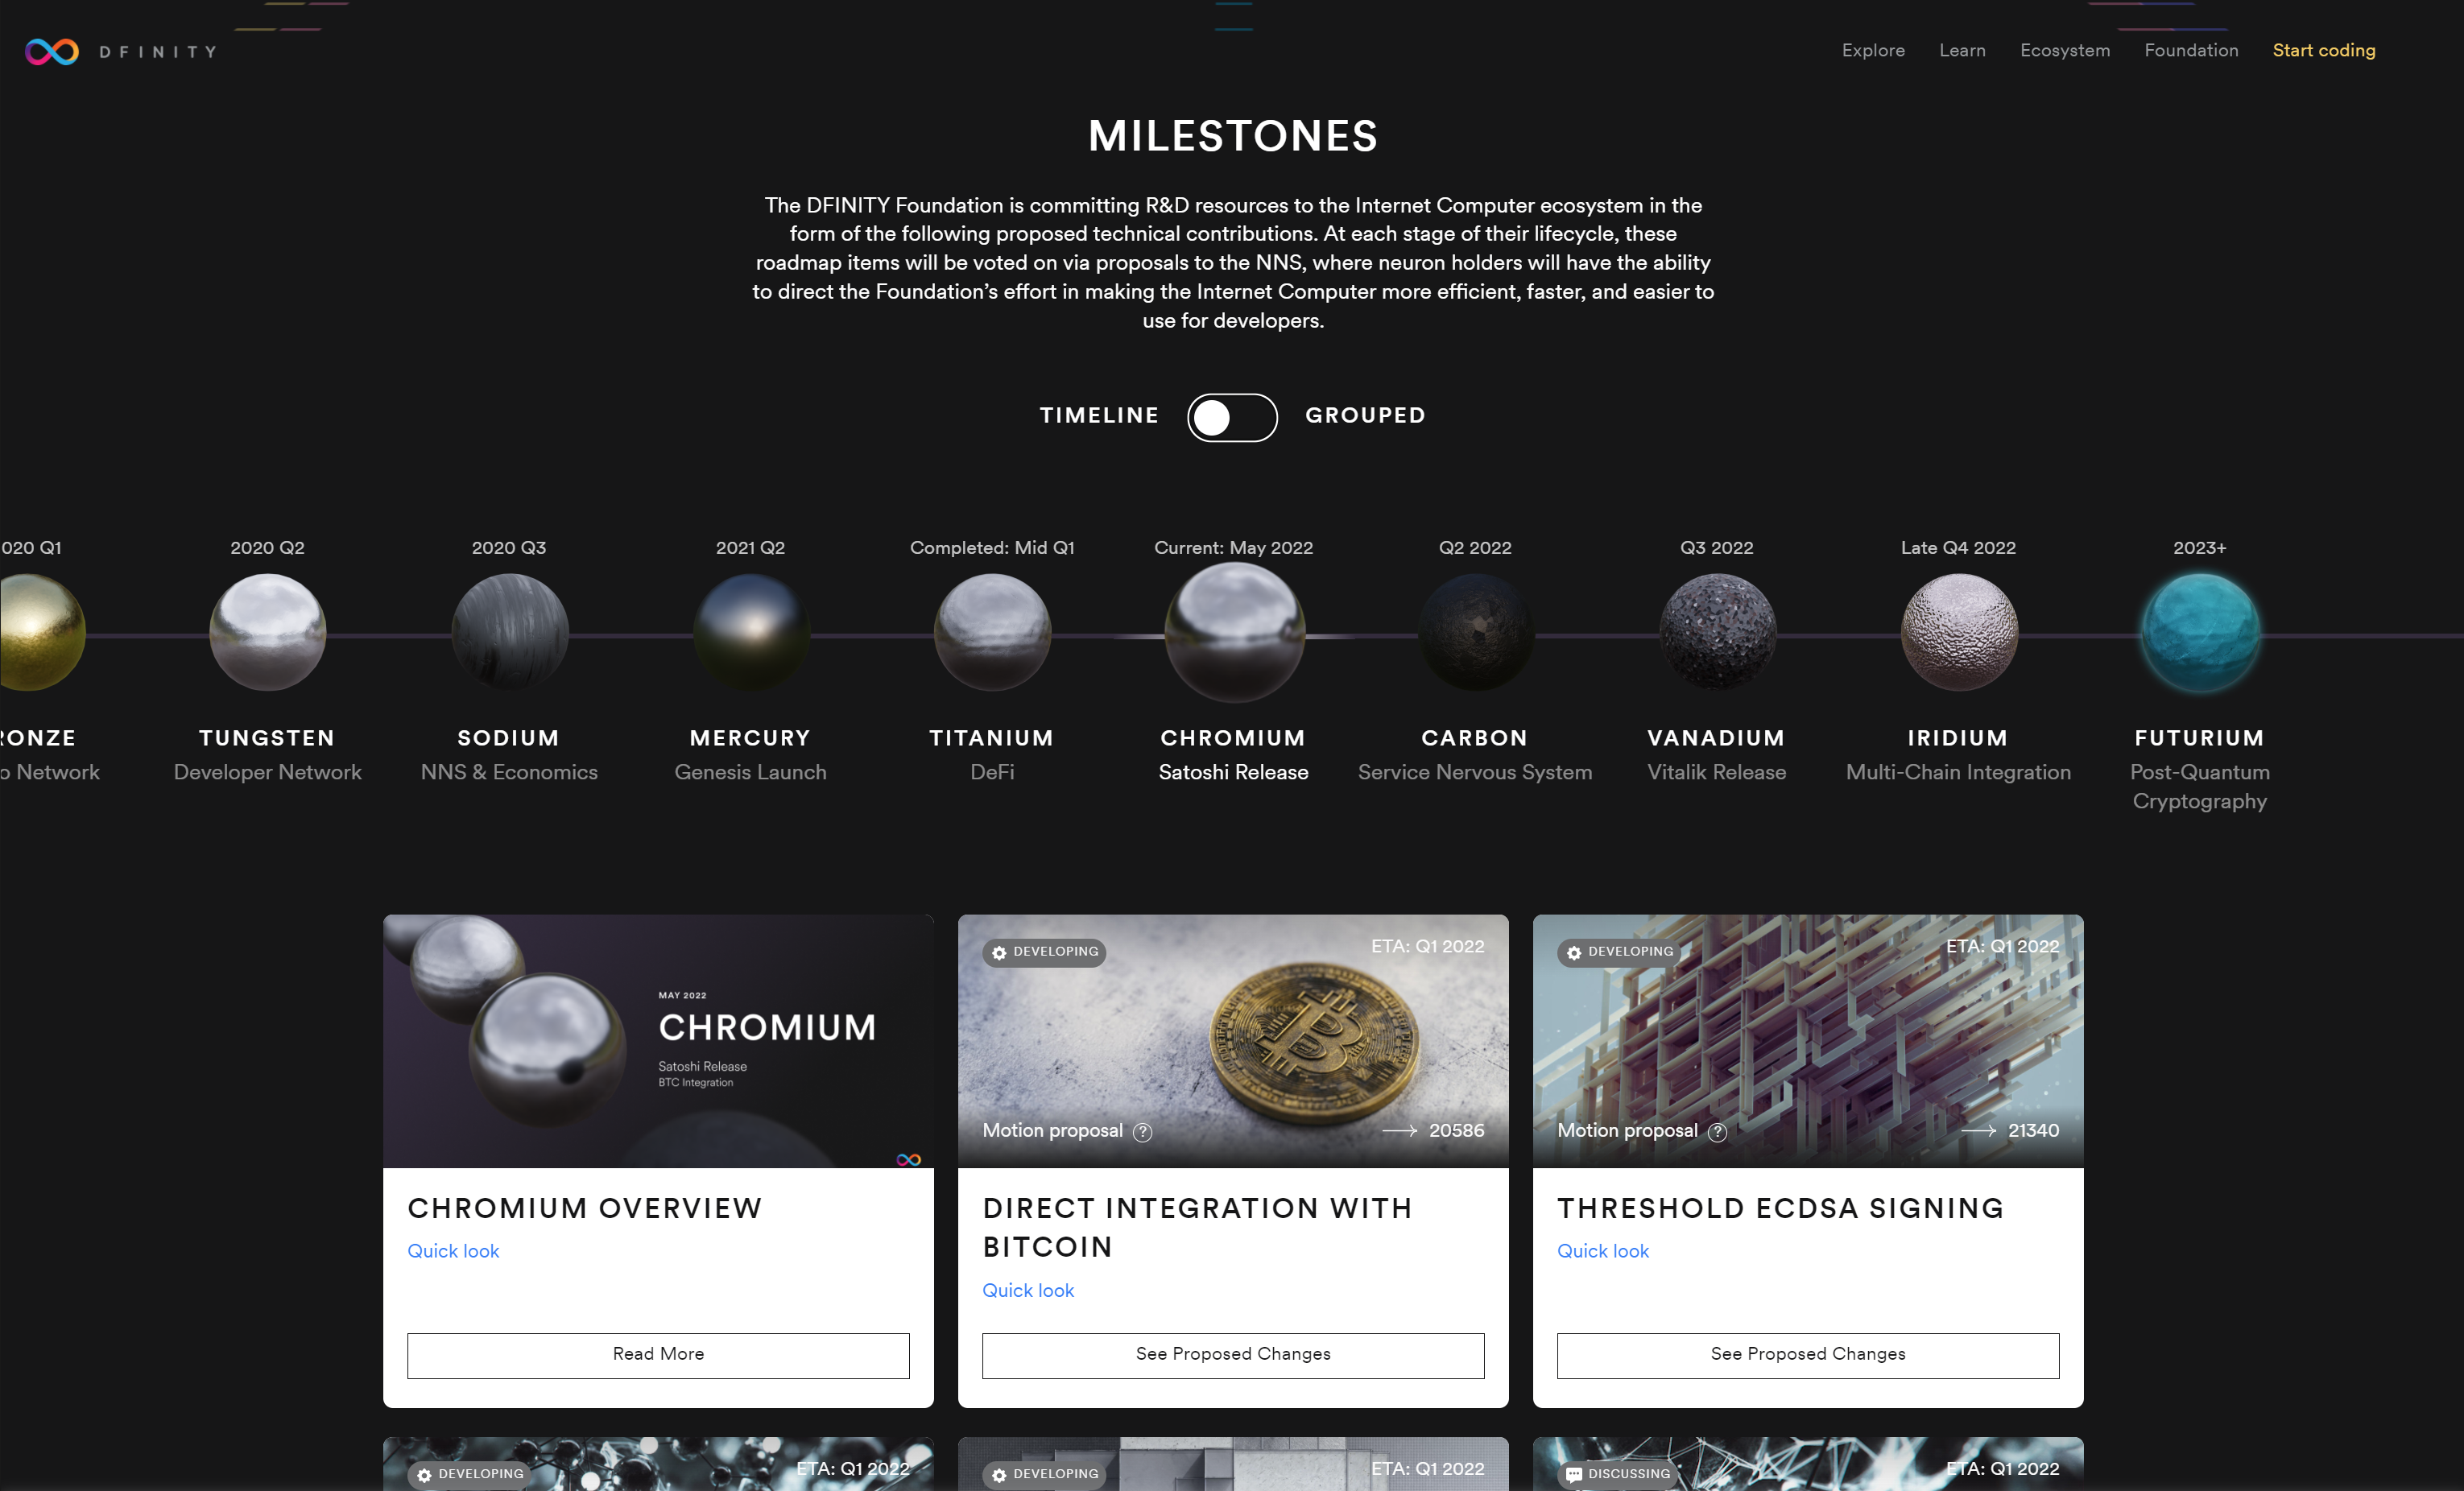Click the DISCUSSING status badge
Screen dimensions: 2464x1491
coord(1617,1475)
